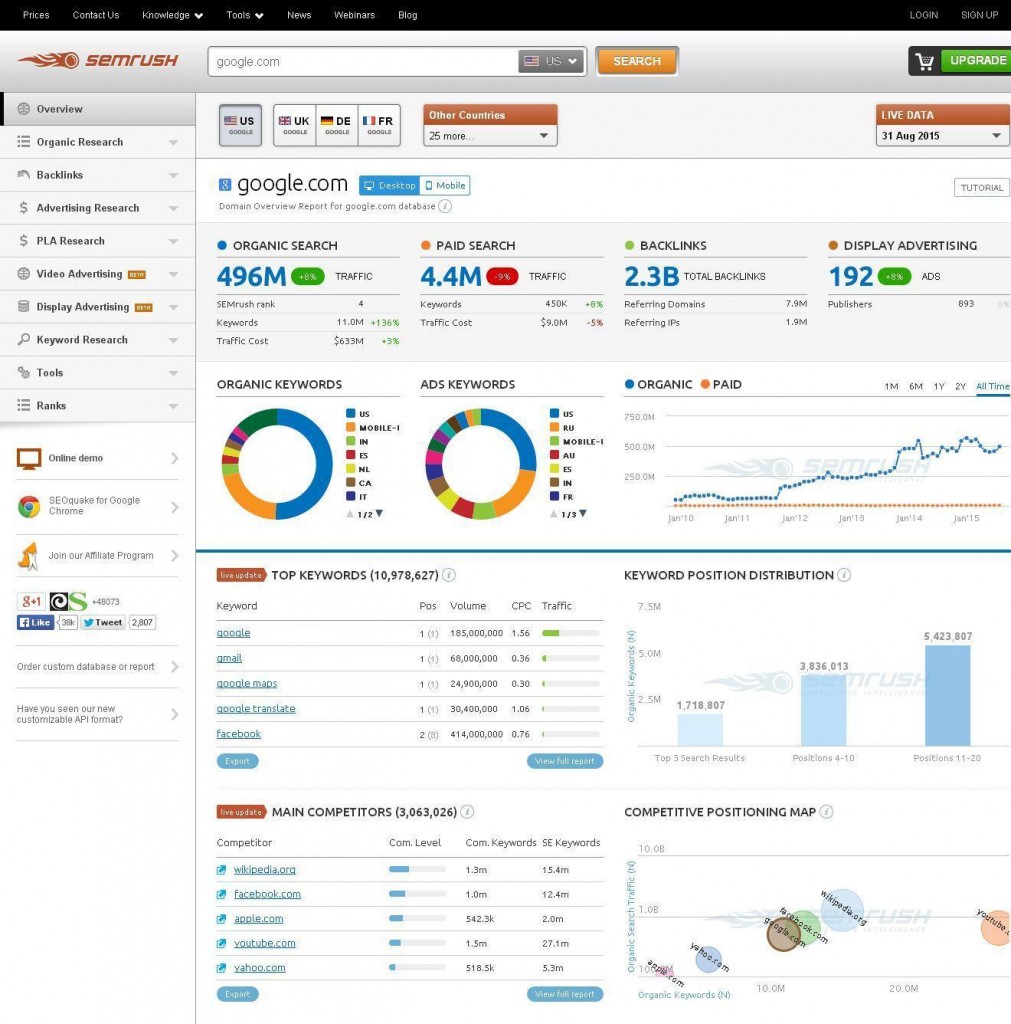Click info icon beside Competitive Positioning Map

click(x=826, y=812)
